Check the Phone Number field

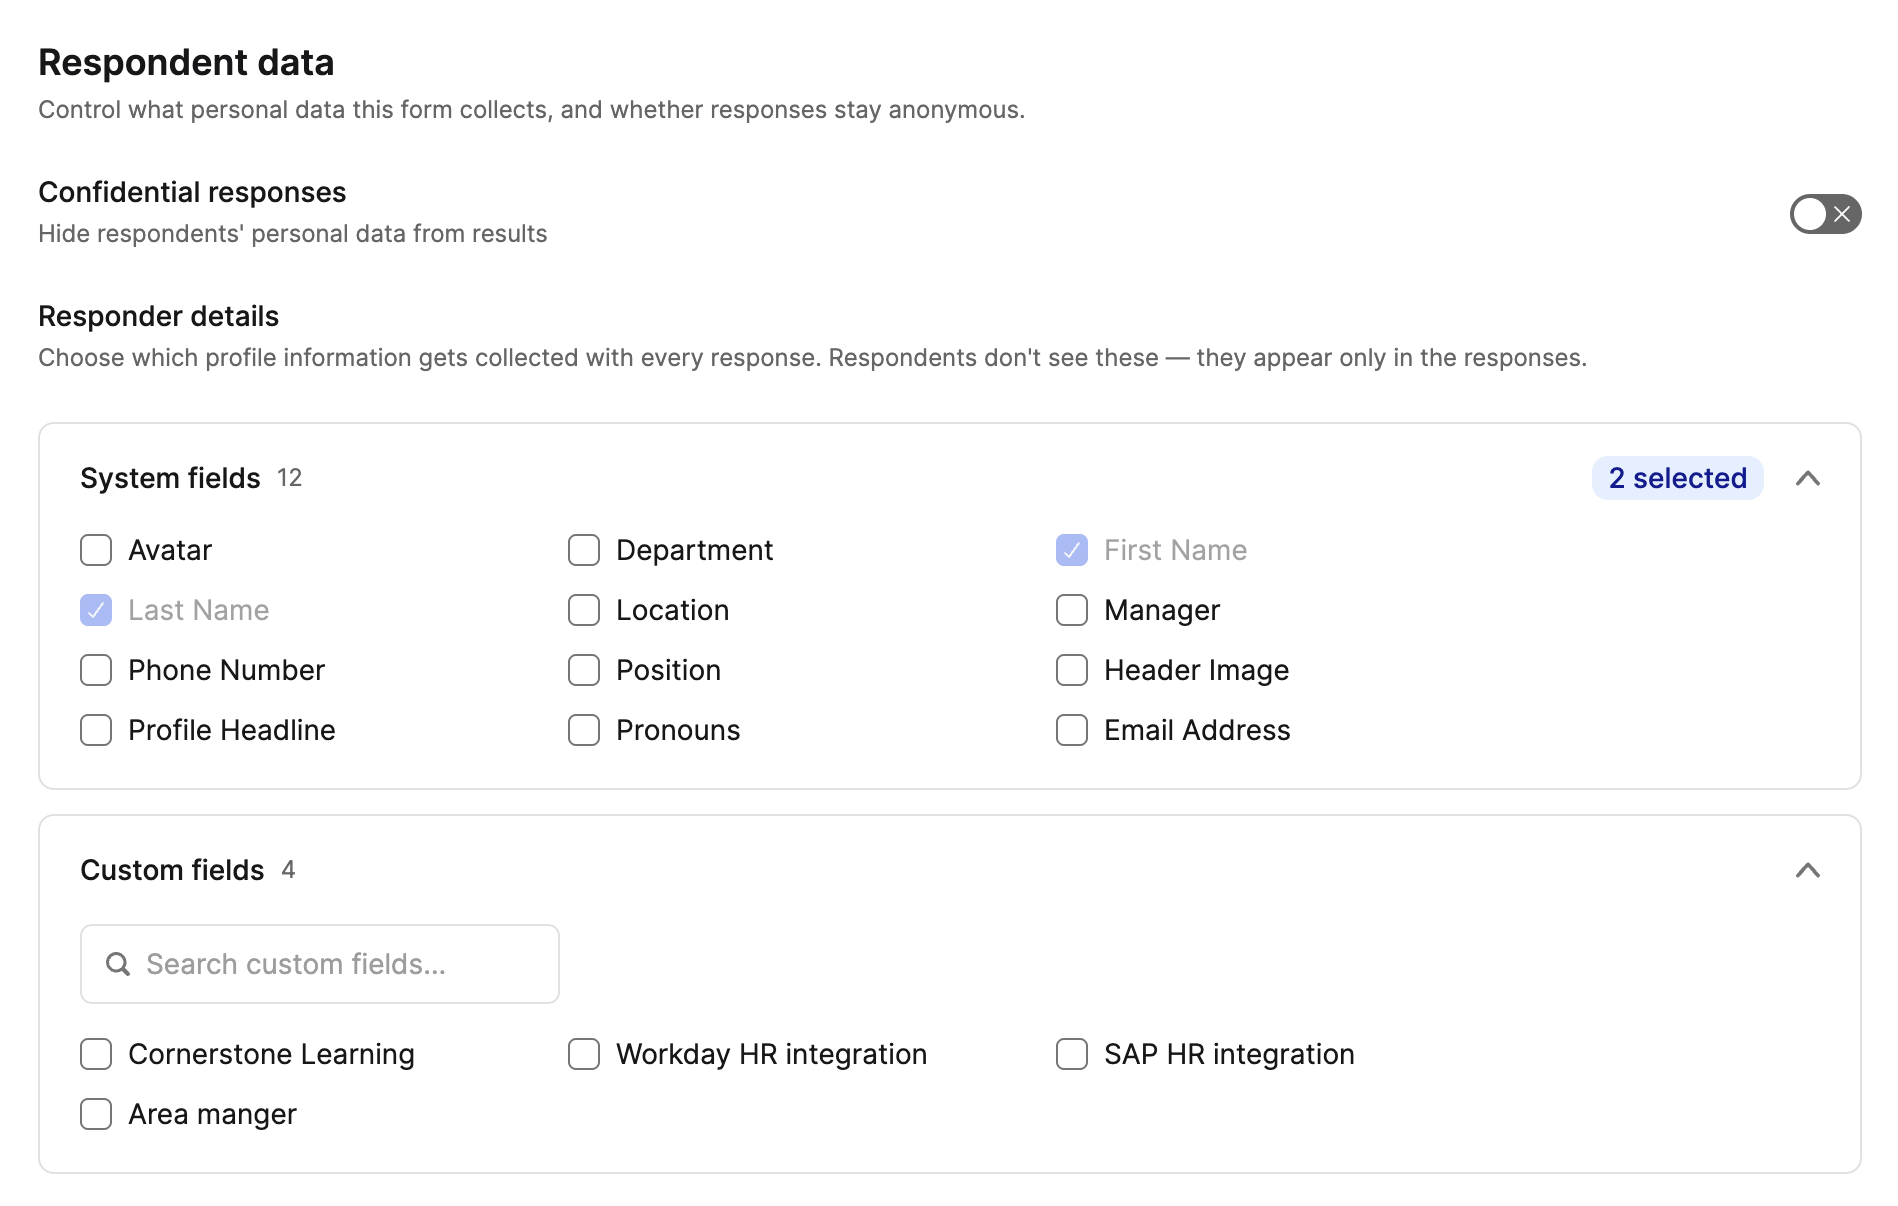click(x=96, y=670)
